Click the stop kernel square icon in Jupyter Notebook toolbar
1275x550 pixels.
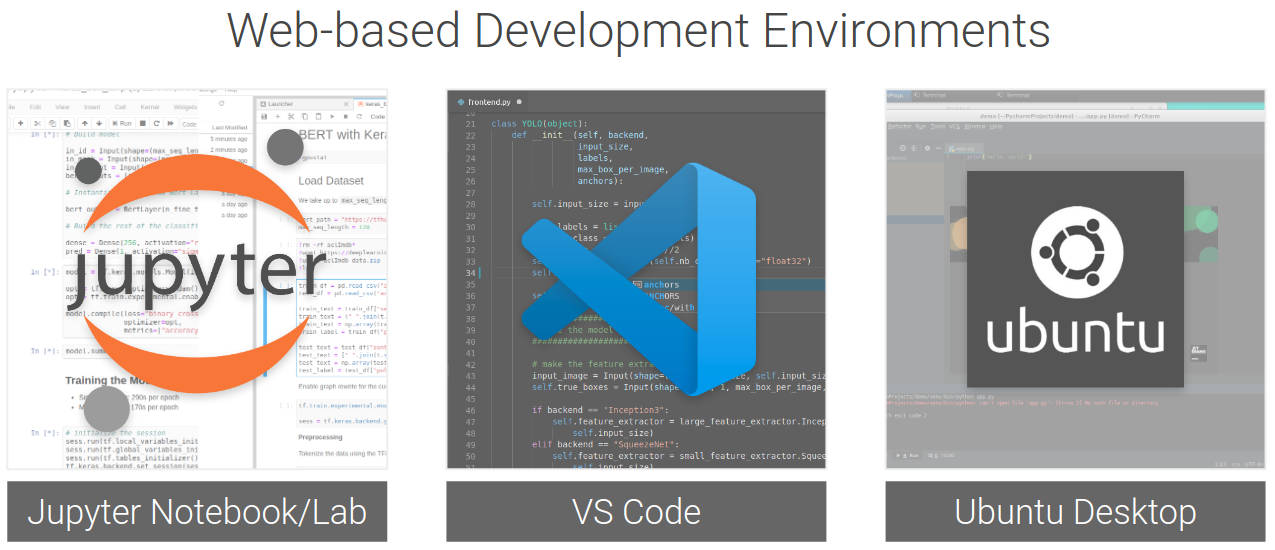(x=142, y=123)
